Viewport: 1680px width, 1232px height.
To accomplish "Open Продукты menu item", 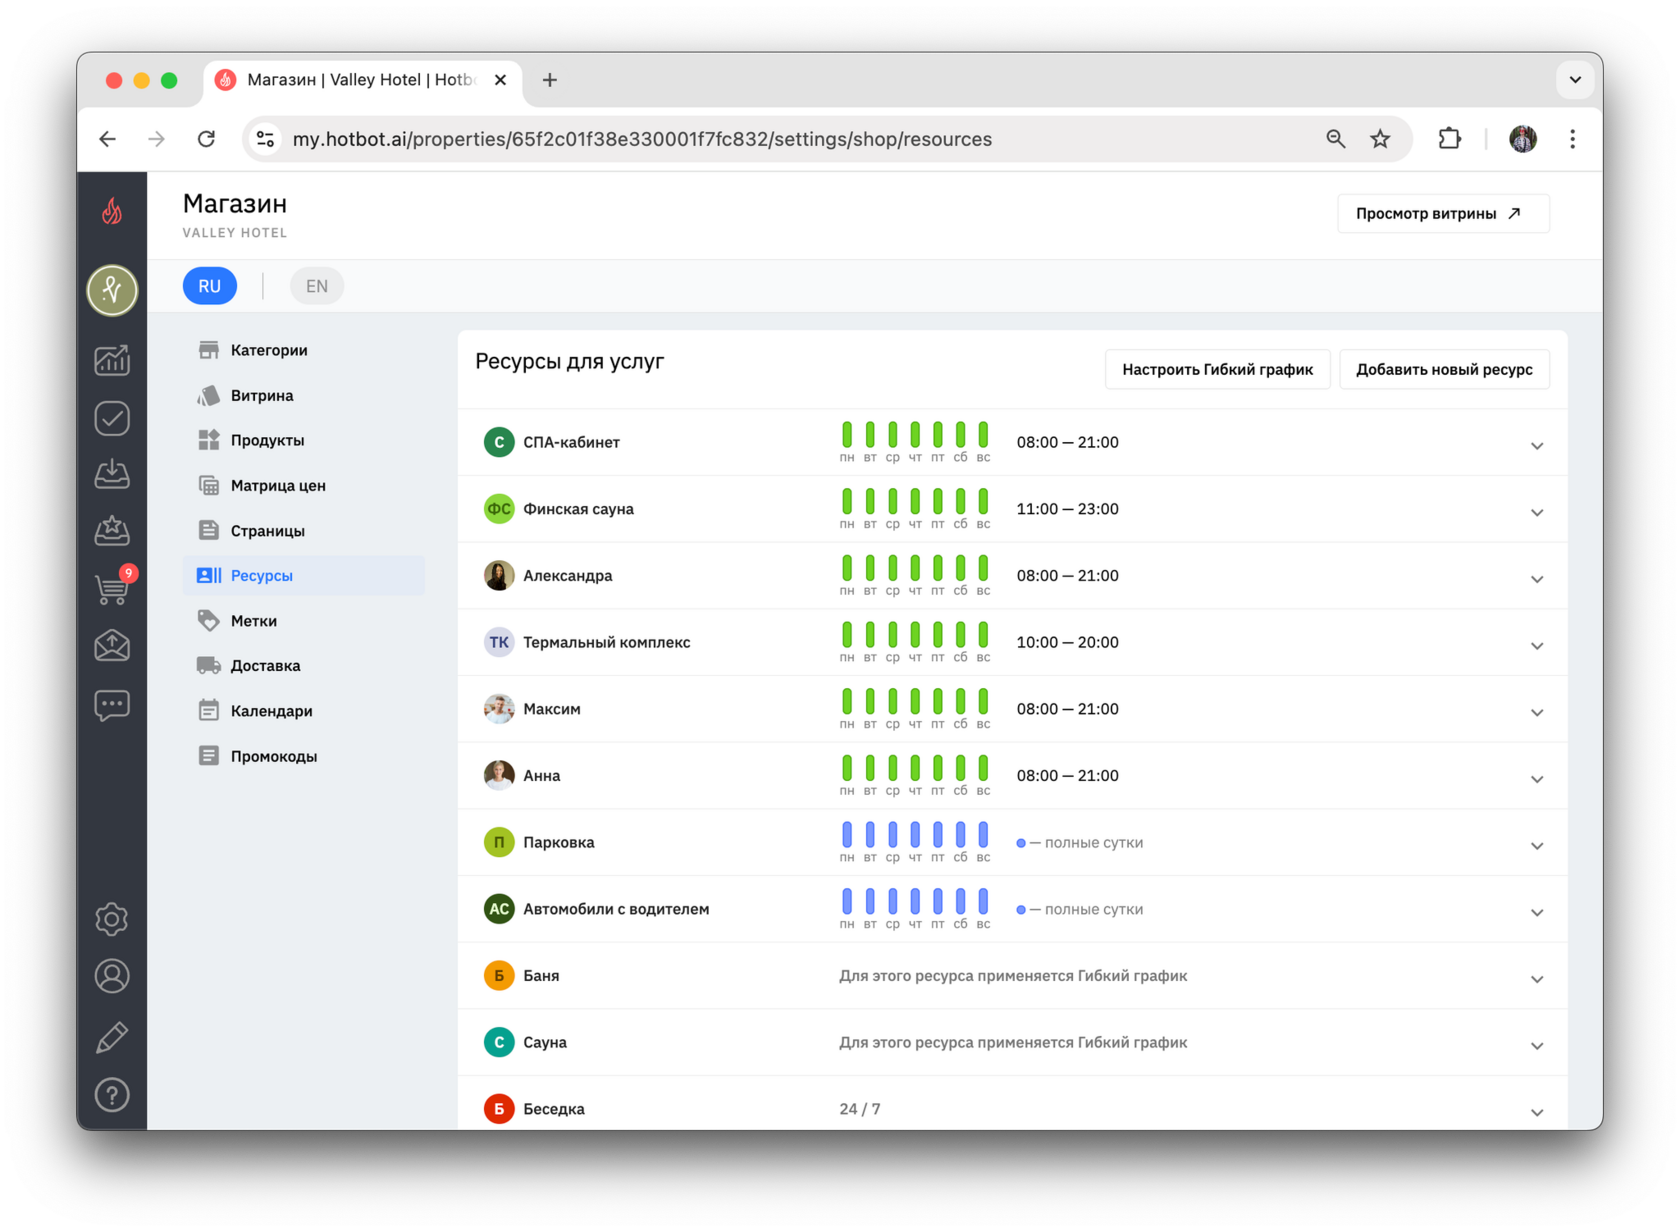I will (x=304, y=440).
